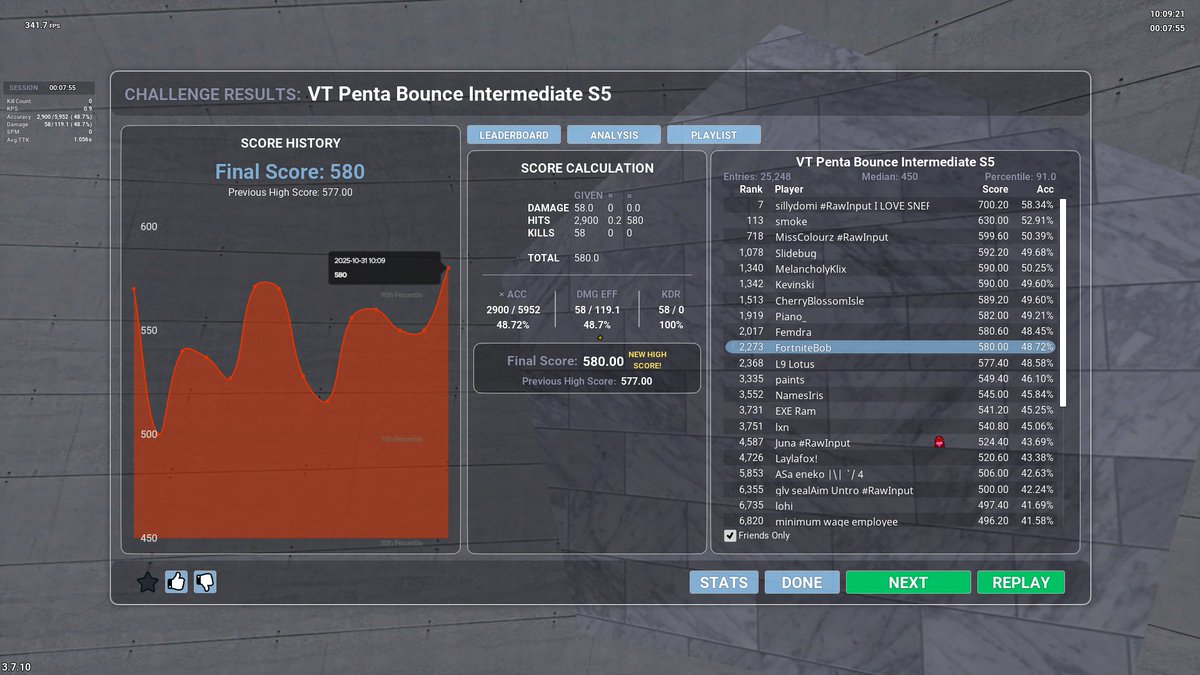Click the 2900 / 5952 accuracy value

tap(514, 310)
